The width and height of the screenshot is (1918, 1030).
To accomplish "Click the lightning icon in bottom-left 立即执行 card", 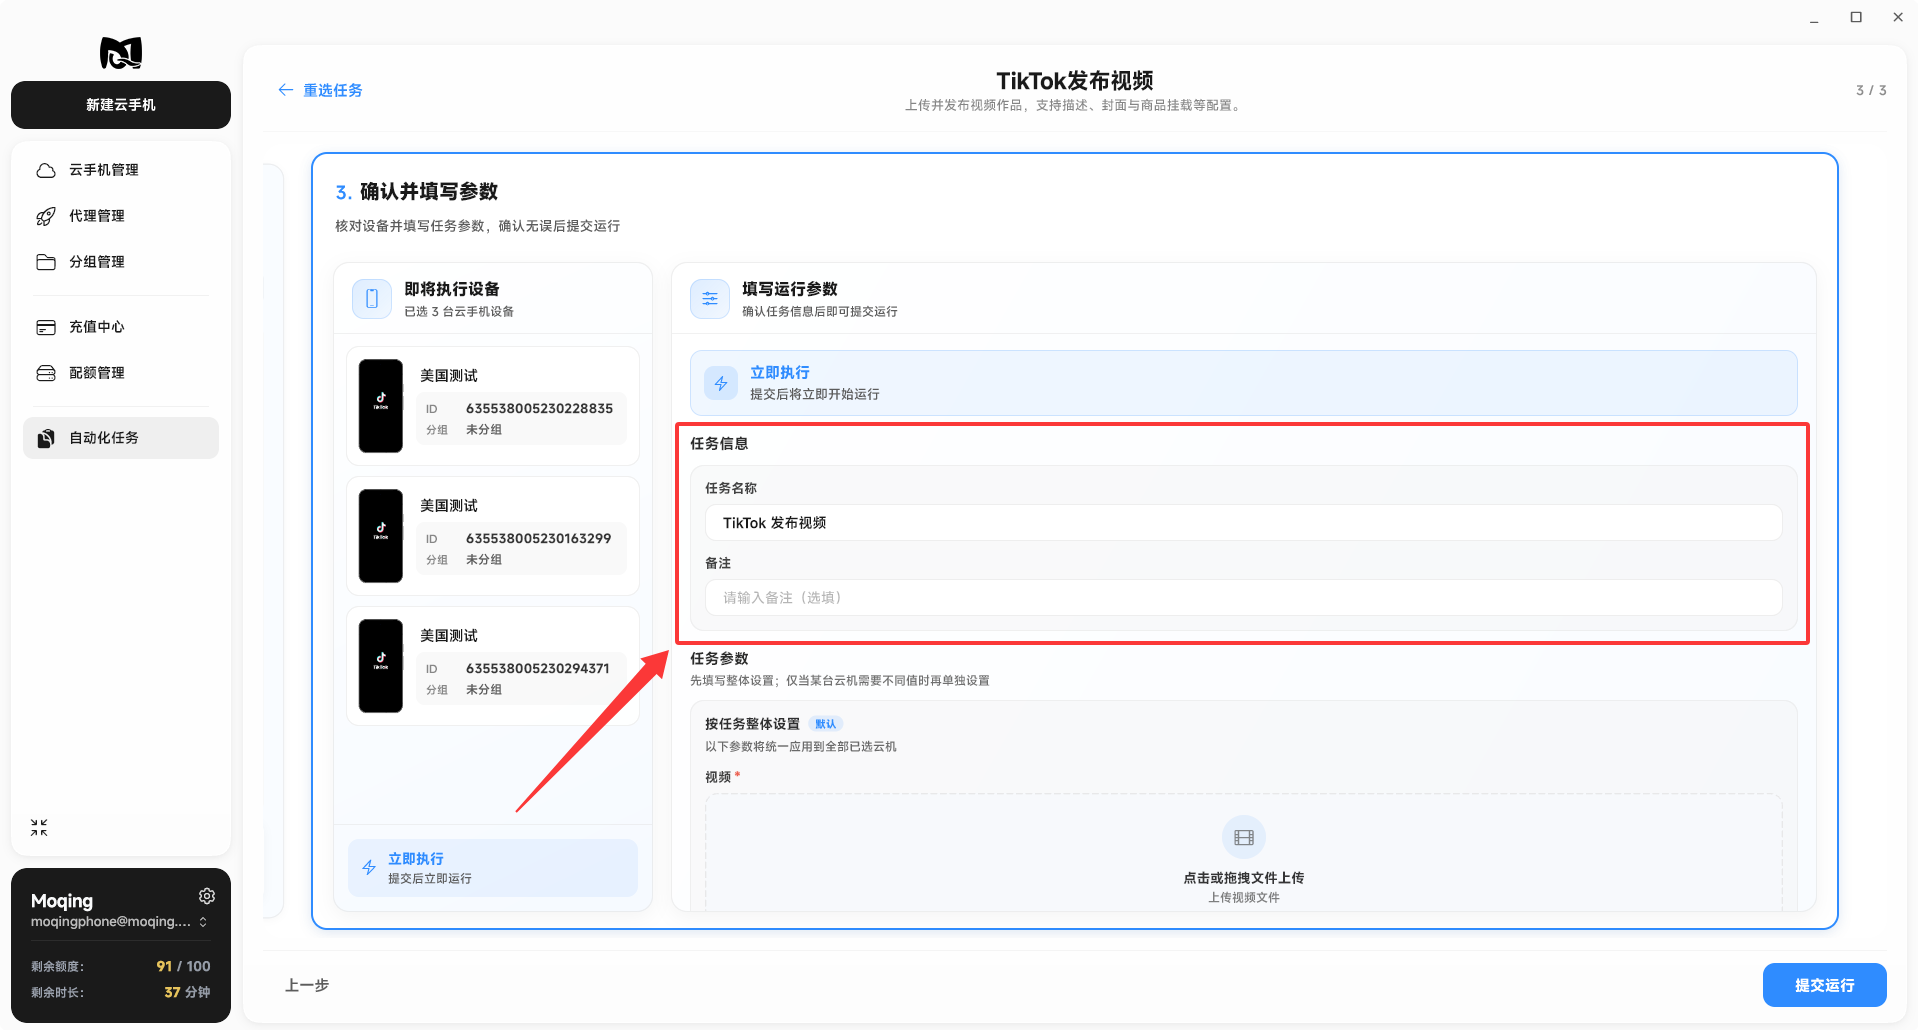I will click(x=369, y=868).
